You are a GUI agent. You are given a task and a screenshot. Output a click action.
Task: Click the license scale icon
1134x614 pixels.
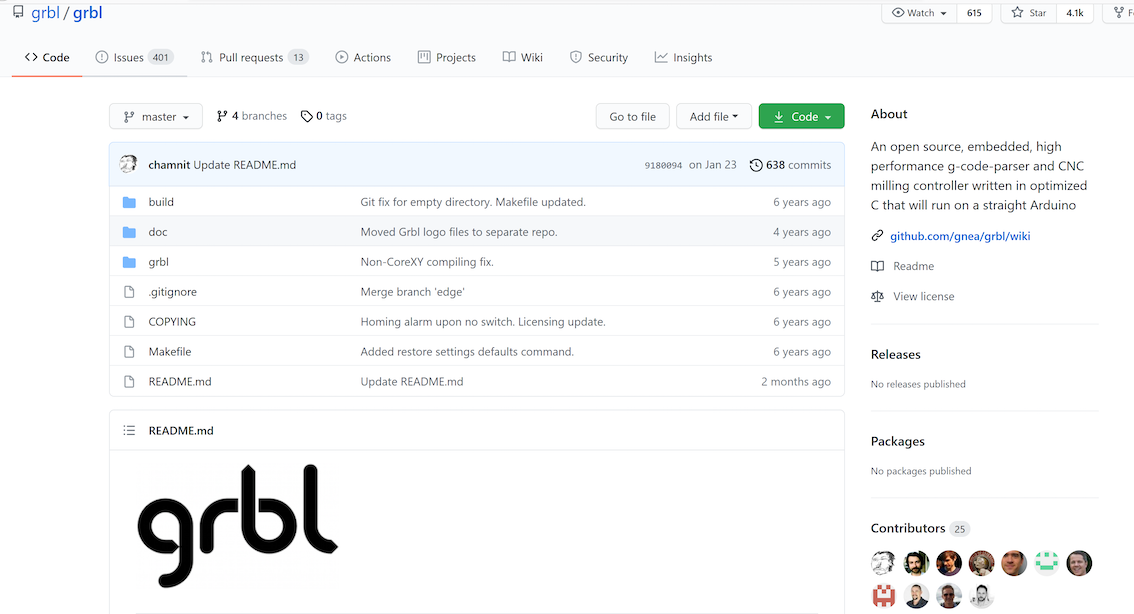(877, 297)
